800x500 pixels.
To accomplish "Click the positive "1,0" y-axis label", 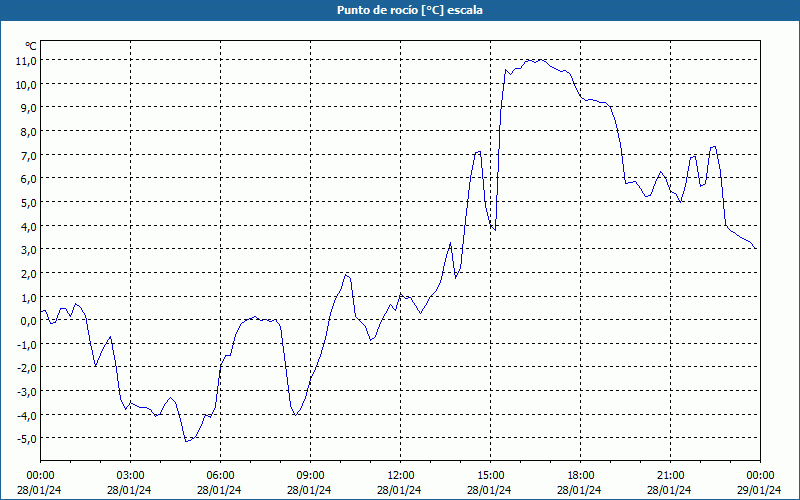I will pyautogui.click(x=29, y=297).
